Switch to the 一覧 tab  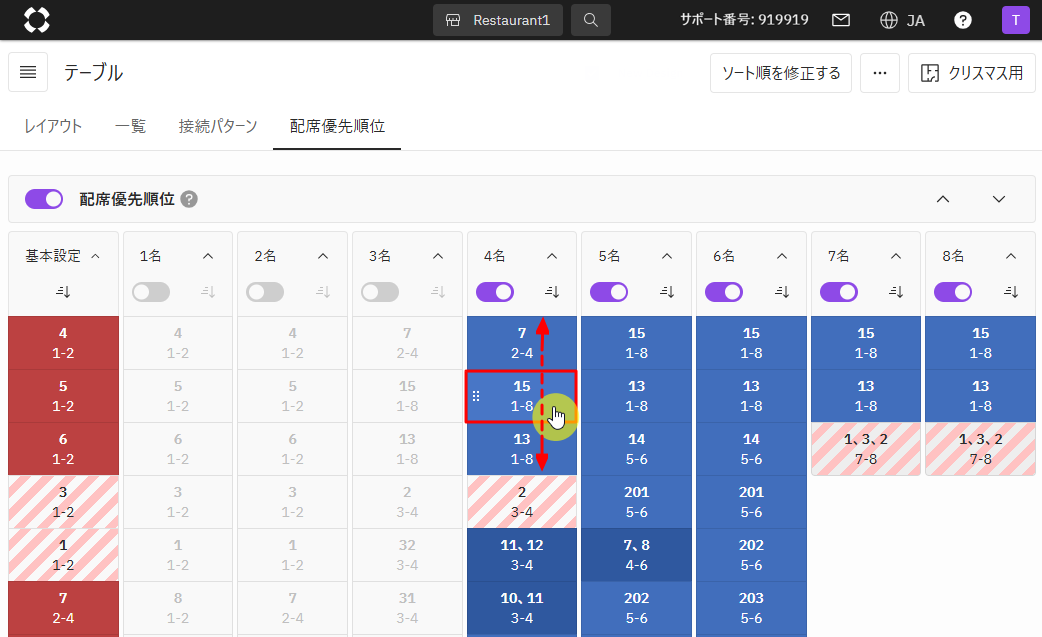pyautogui.click(x=130, y=126)
